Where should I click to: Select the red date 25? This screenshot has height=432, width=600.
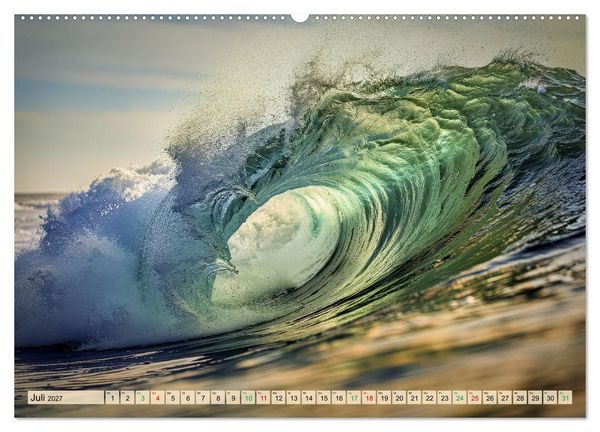(475, 398)
